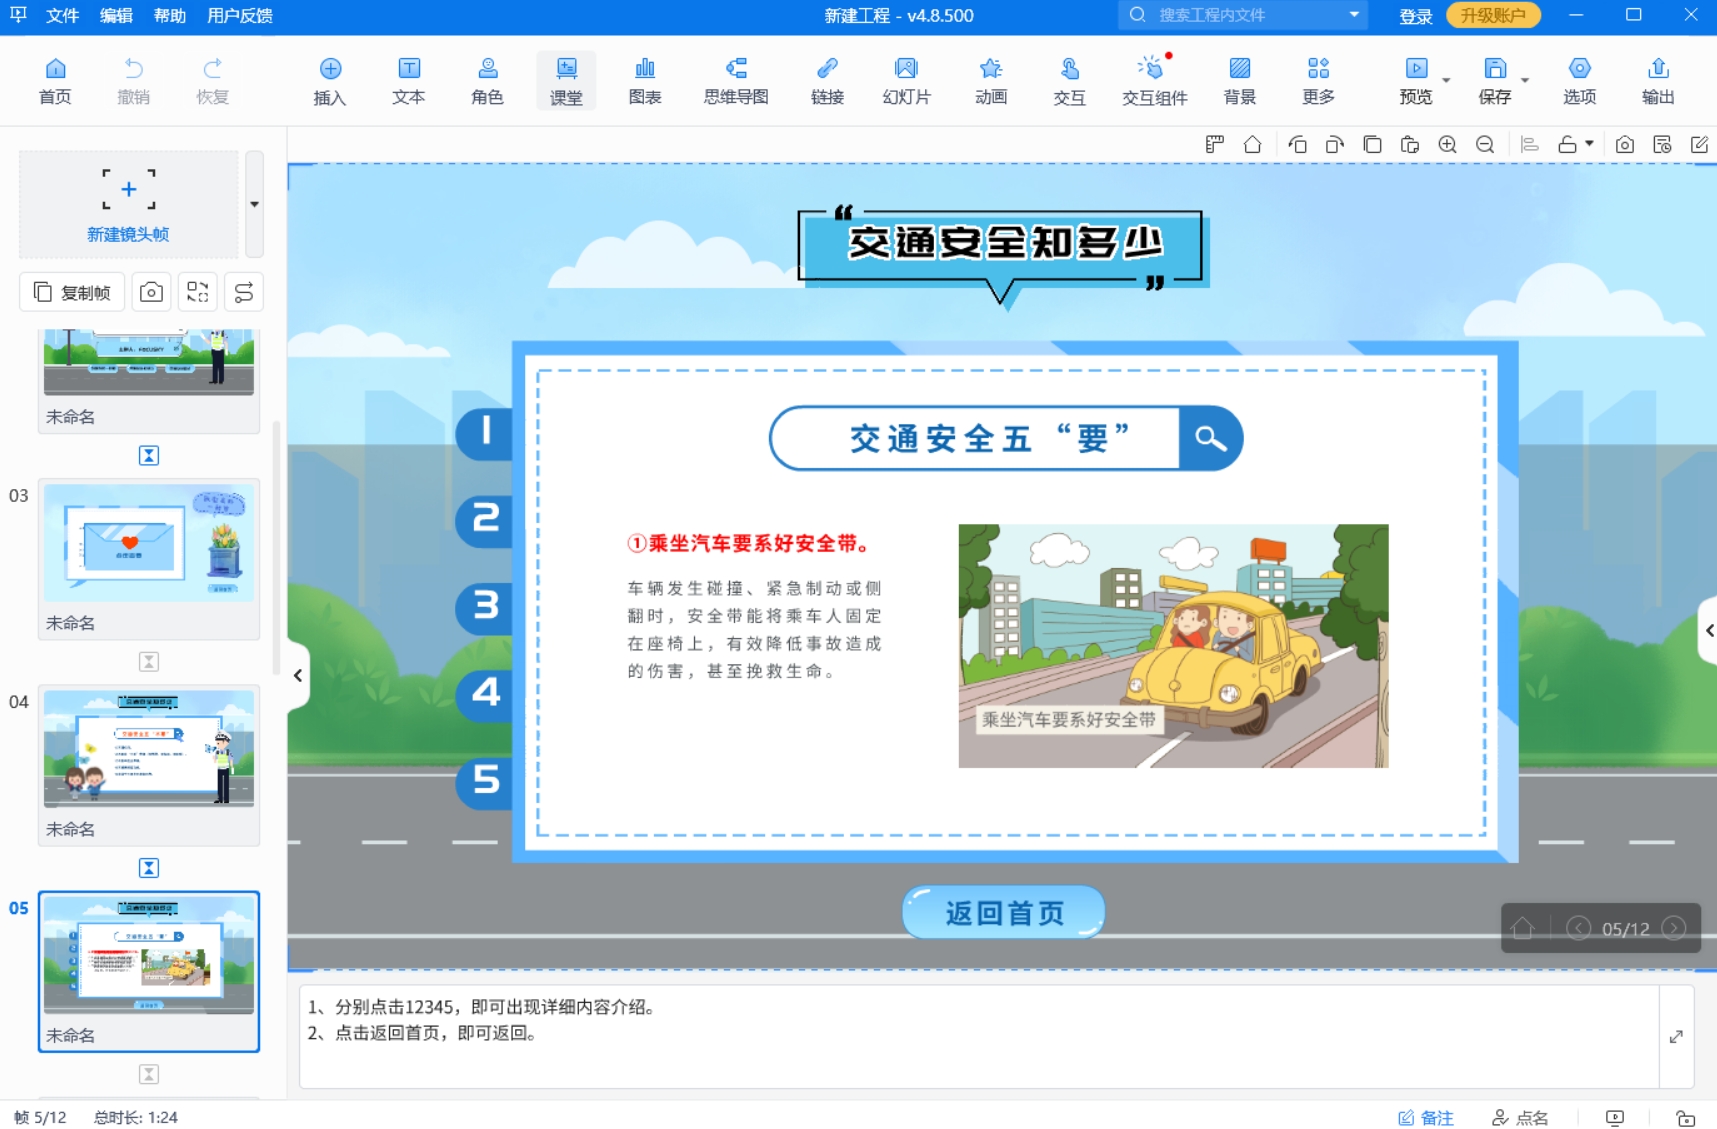Open the 思维导图 mind map tool

click(x=736, y=80)
